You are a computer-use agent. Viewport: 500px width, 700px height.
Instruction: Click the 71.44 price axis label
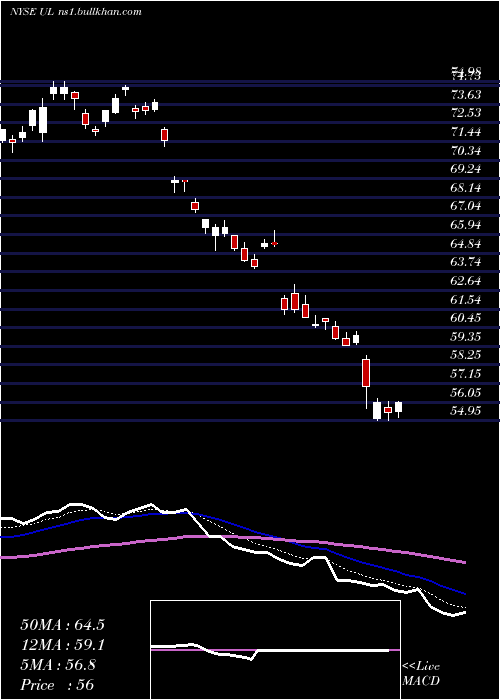click(x=466, y=132)
